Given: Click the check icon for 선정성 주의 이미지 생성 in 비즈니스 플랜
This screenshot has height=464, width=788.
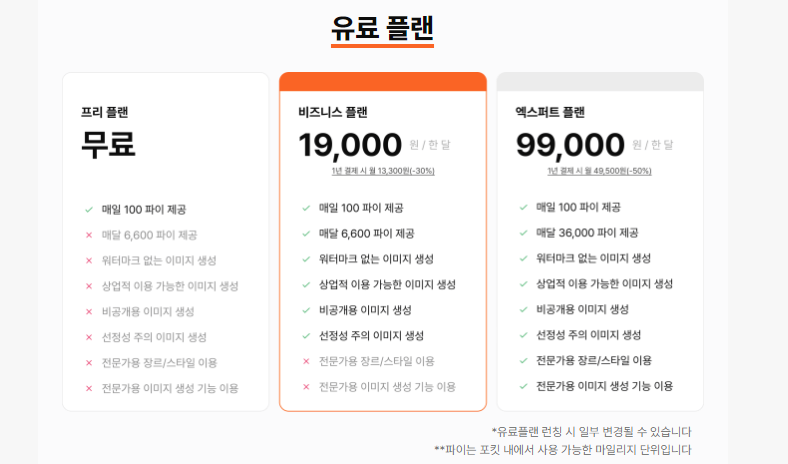Looking at the screenshot, I should coord(306,335).
